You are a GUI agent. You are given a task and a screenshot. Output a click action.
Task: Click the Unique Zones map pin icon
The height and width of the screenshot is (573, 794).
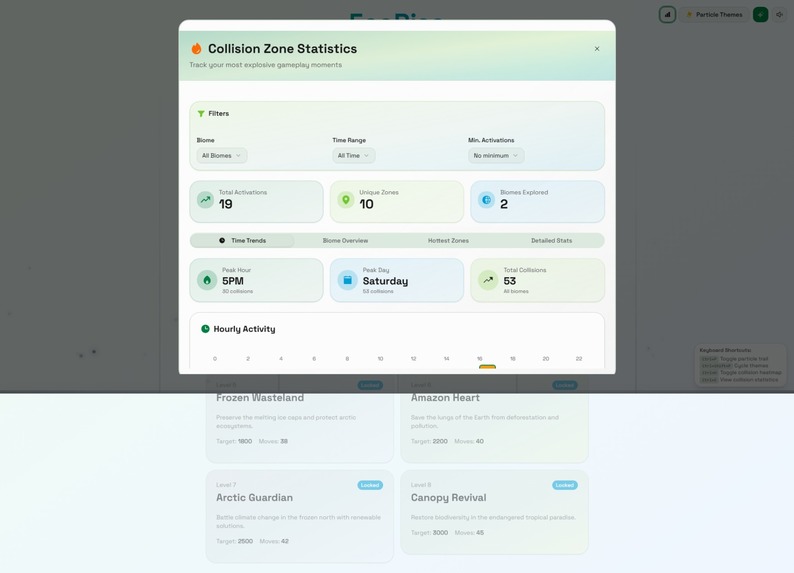[x=346, y=200]
